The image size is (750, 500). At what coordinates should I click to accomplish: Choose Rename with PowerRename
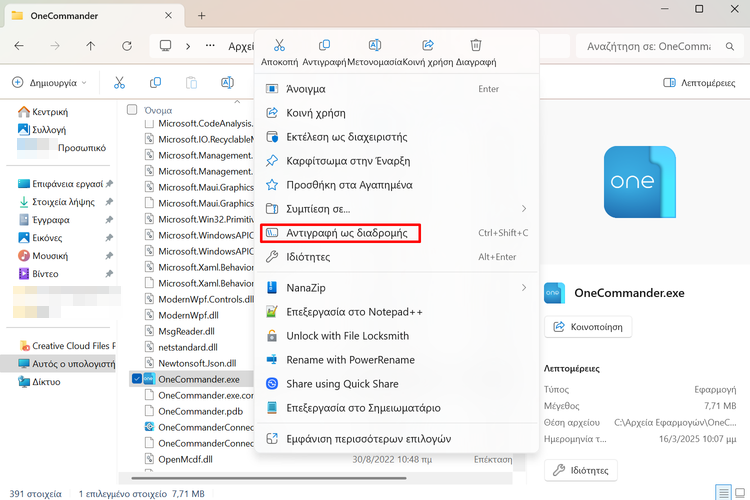[x=397, y=360]
